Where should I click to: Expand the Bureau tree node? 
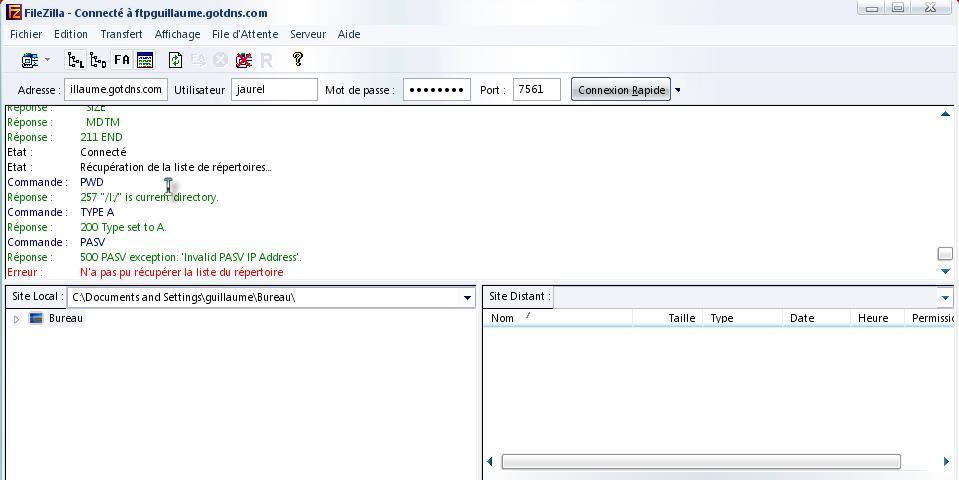17,319
